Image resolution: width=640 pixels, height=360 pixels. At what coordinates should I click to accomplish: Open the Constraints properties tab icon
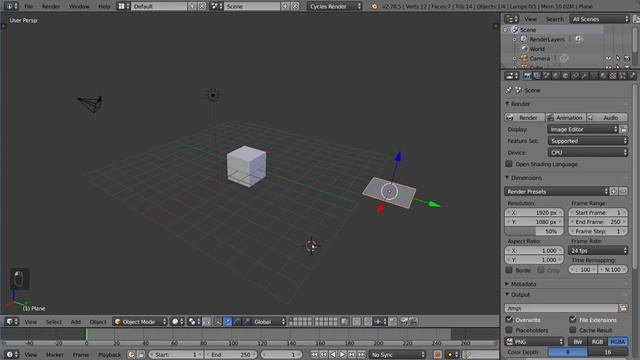[x=575, y=76]
